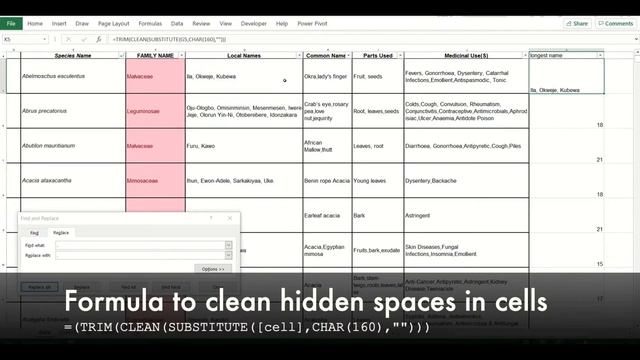This screenshot has width=640, height=360.
Task: Open the Data ribbon tab
Action: click(177, 24)
